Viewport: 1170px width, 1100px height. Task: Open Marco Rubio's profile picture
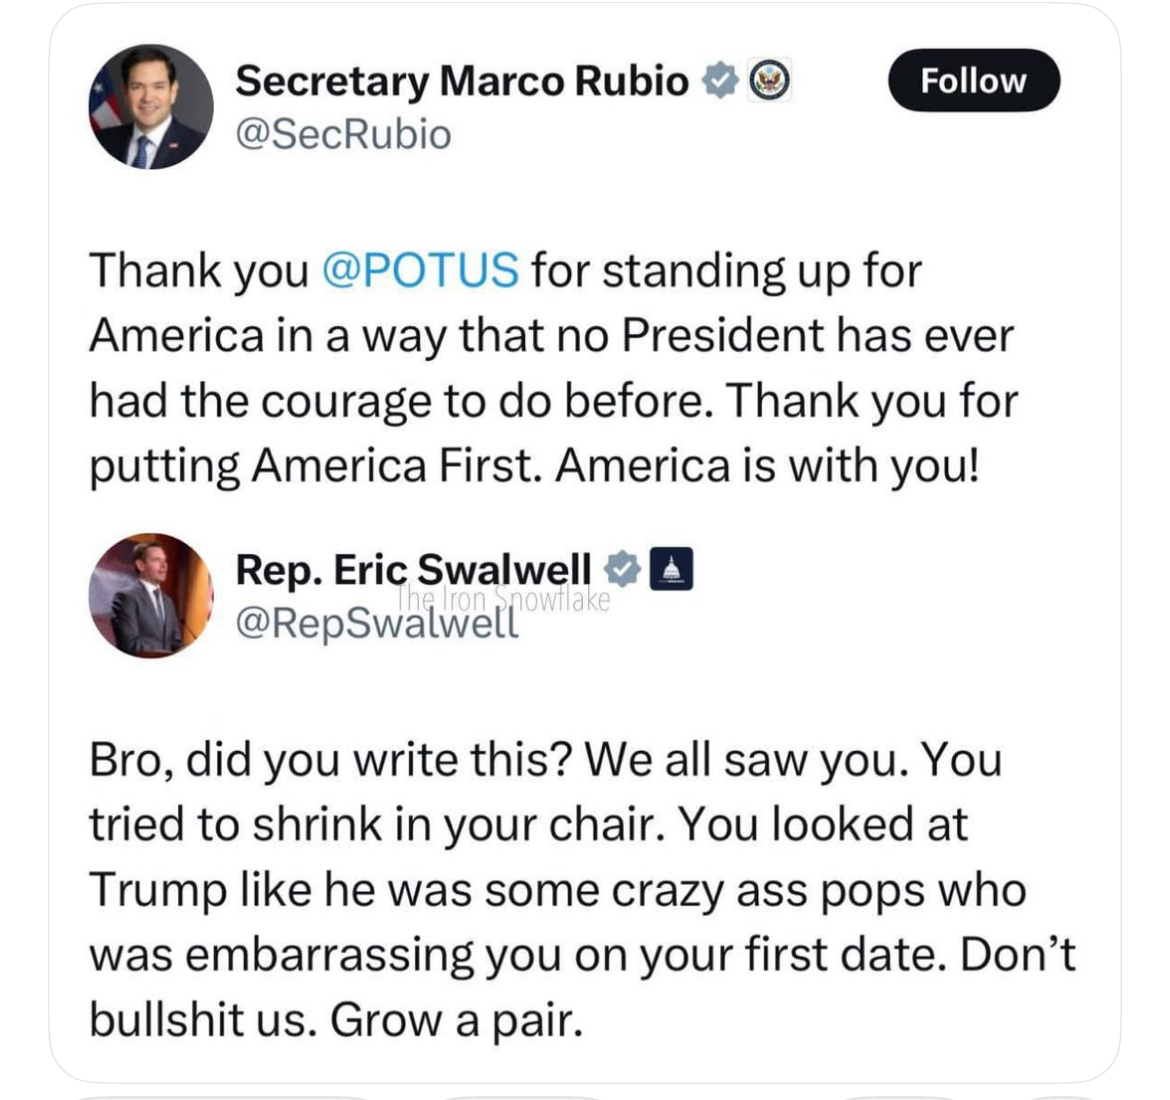coord(151,106)
